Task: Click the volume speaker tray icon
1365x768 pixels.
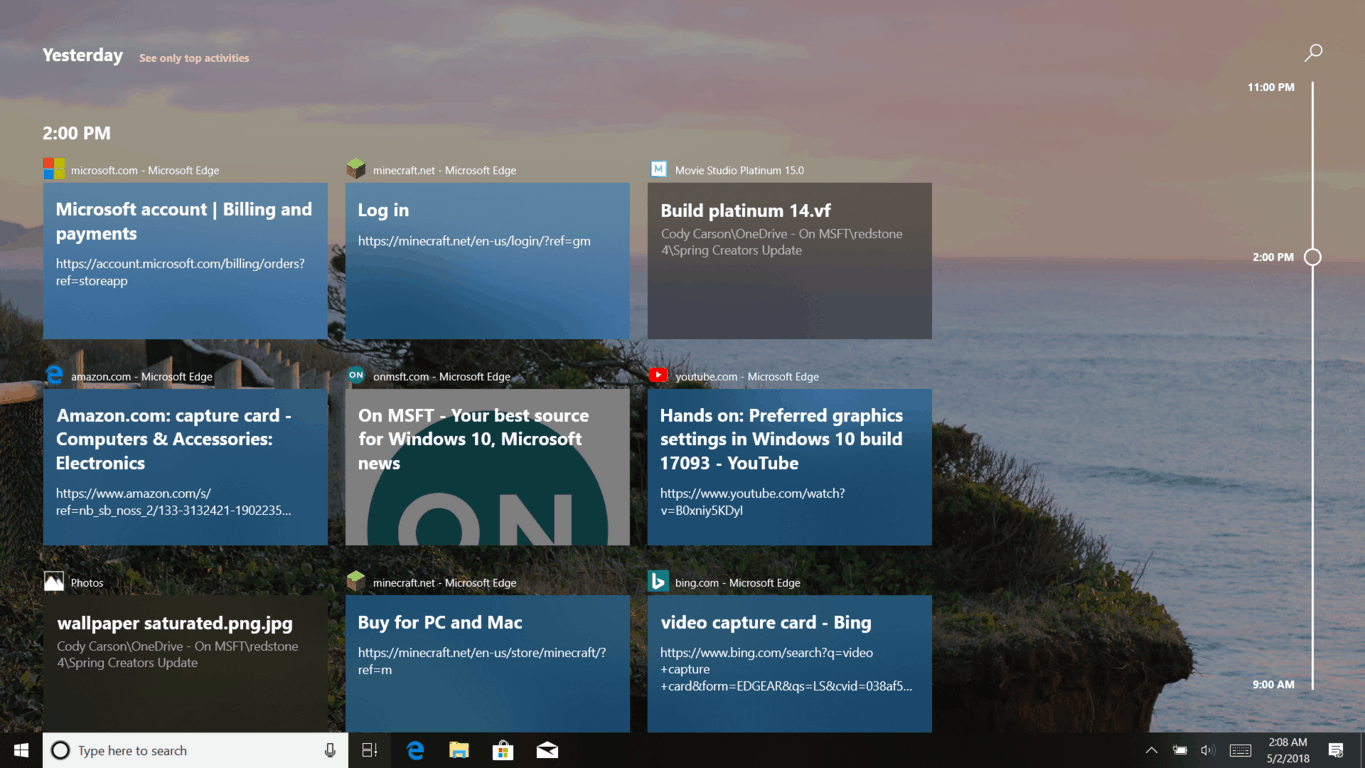Action: tap(1206, 750)
